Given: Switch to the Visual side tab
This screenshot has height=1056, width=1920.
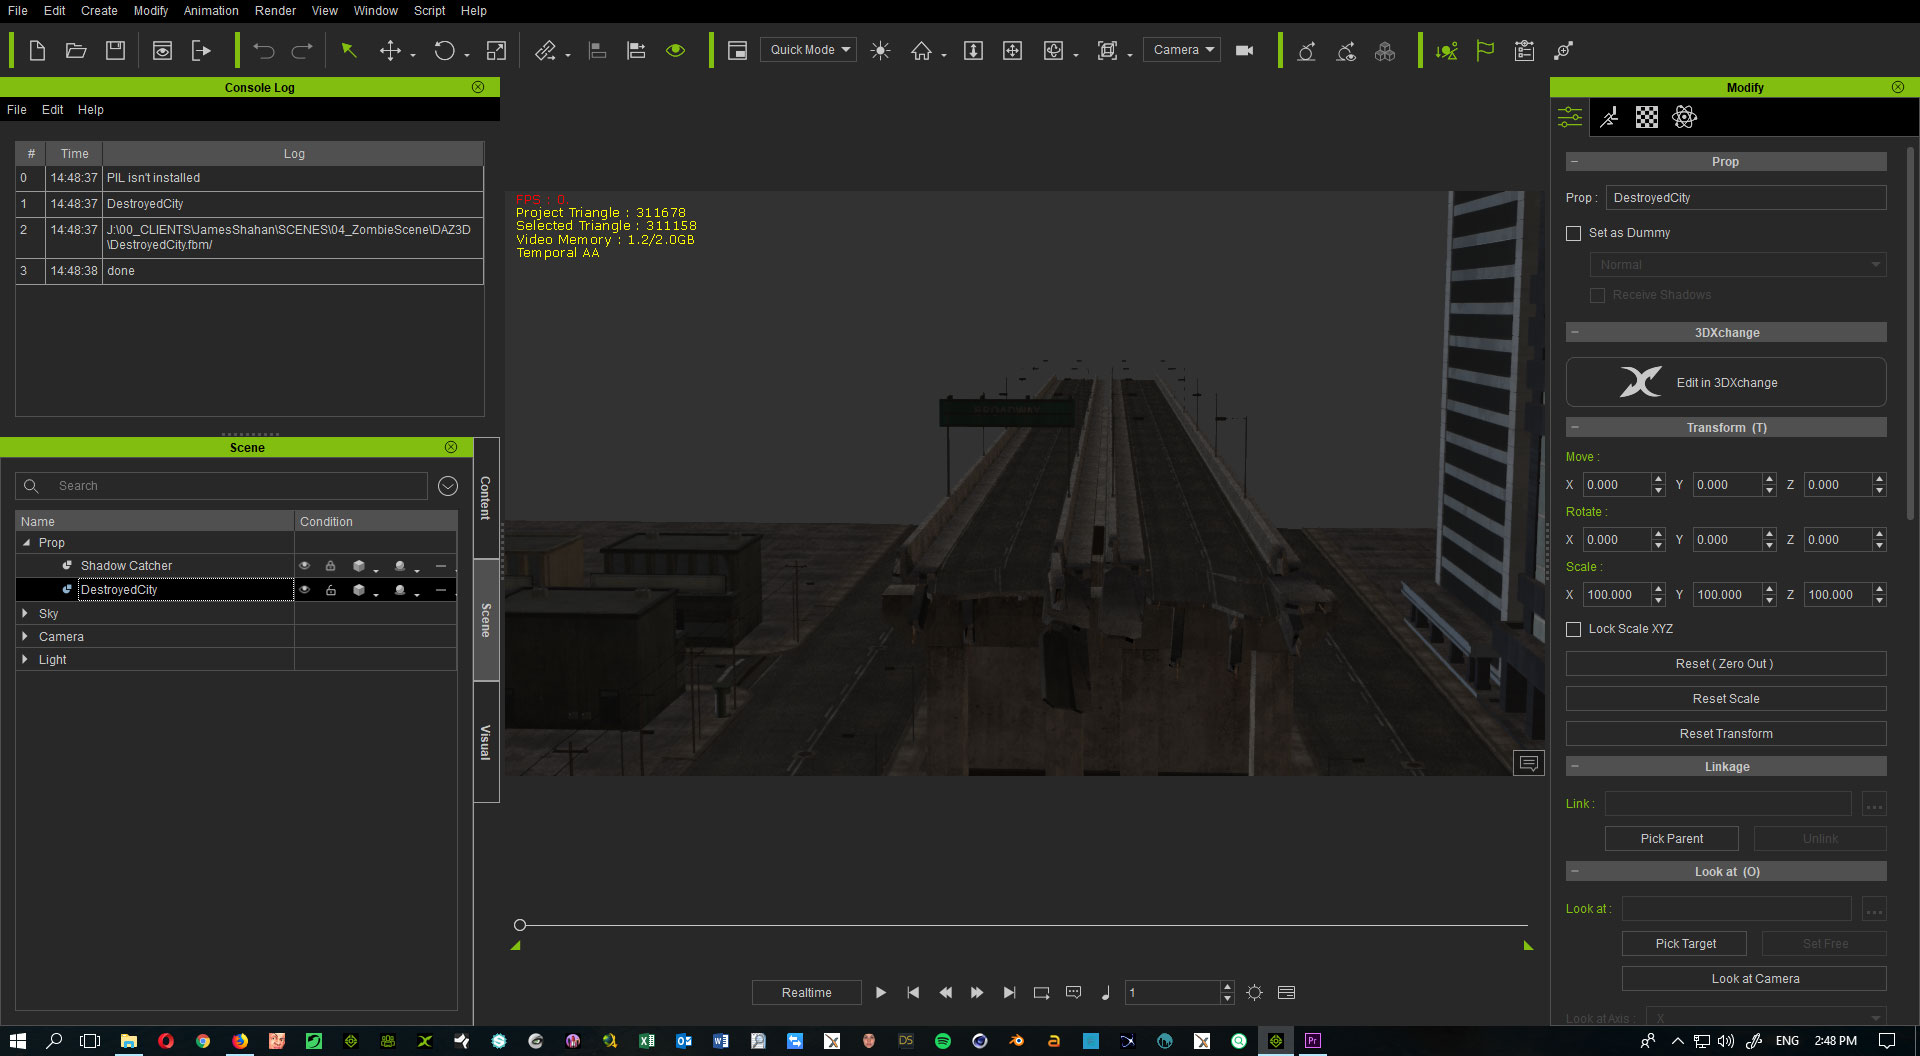Looking at the screenshot, I should 486,742.
